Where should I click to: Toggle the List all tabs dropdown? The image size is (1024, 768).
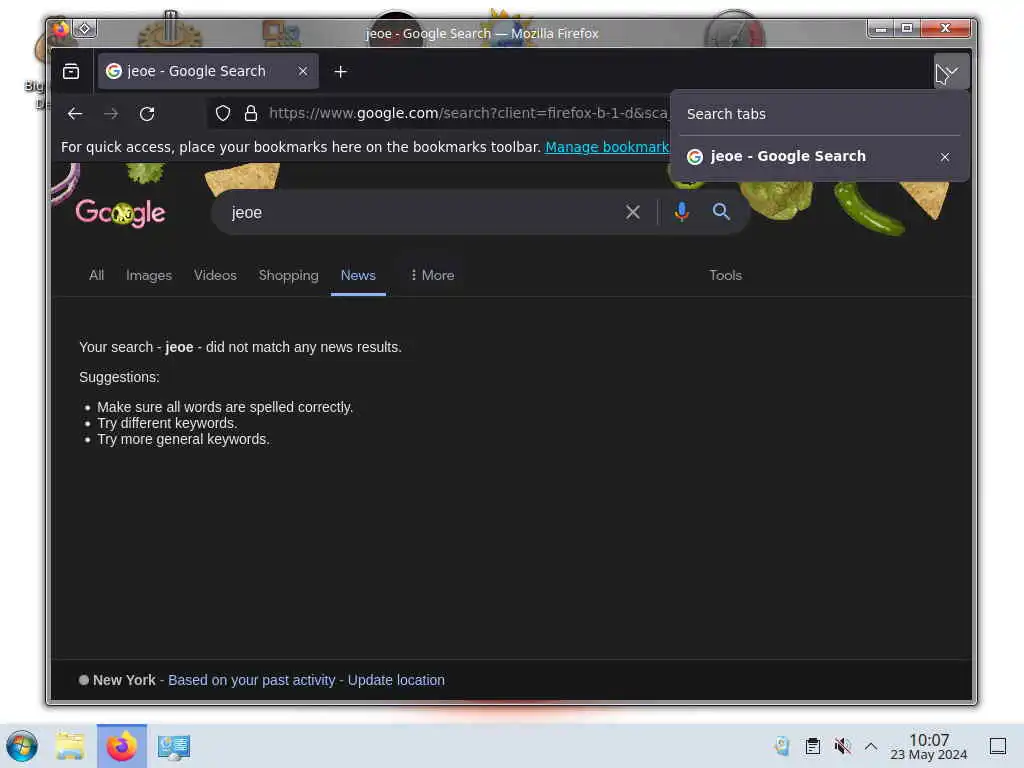951,71
